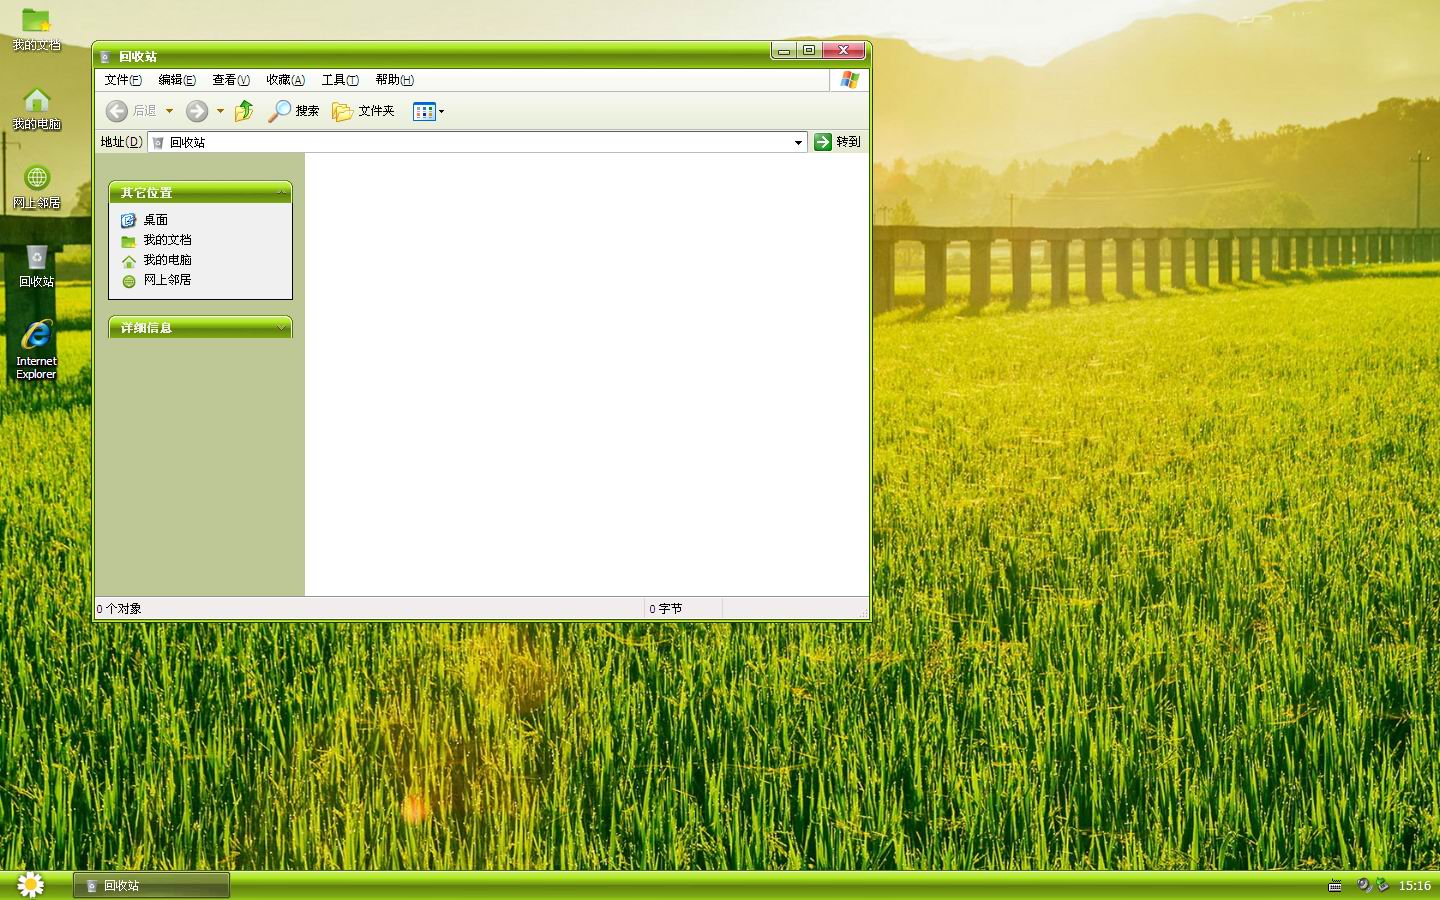Toggle the Folders (文件夹) pane button
Image resolution: width=1440 pixels, height=900 pixels.
(363, 111)
